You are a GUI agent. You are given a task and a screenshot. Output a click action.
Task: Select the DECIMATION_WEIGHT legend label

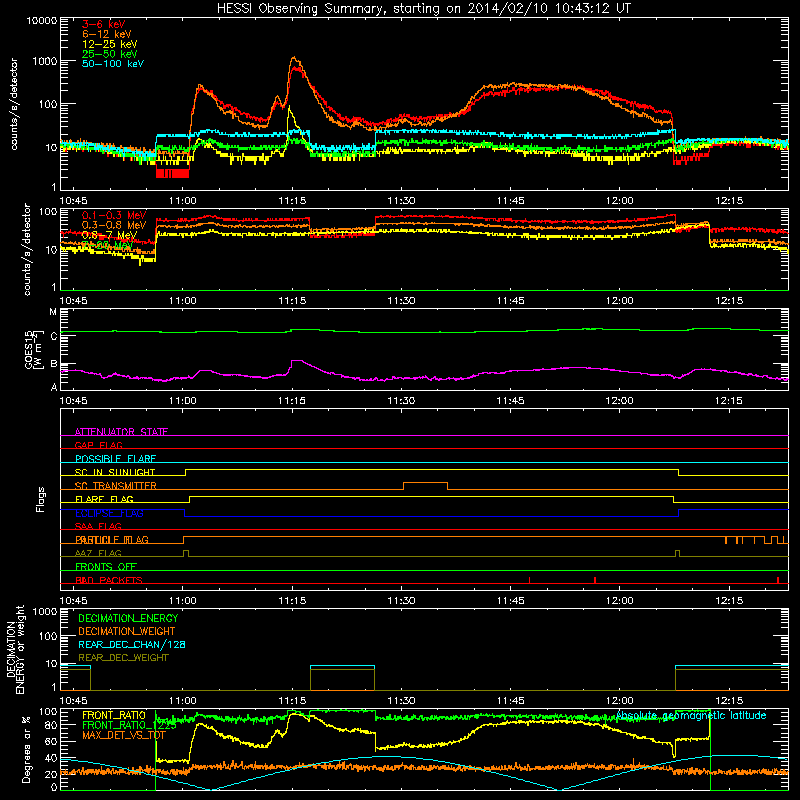click(127, 631)
